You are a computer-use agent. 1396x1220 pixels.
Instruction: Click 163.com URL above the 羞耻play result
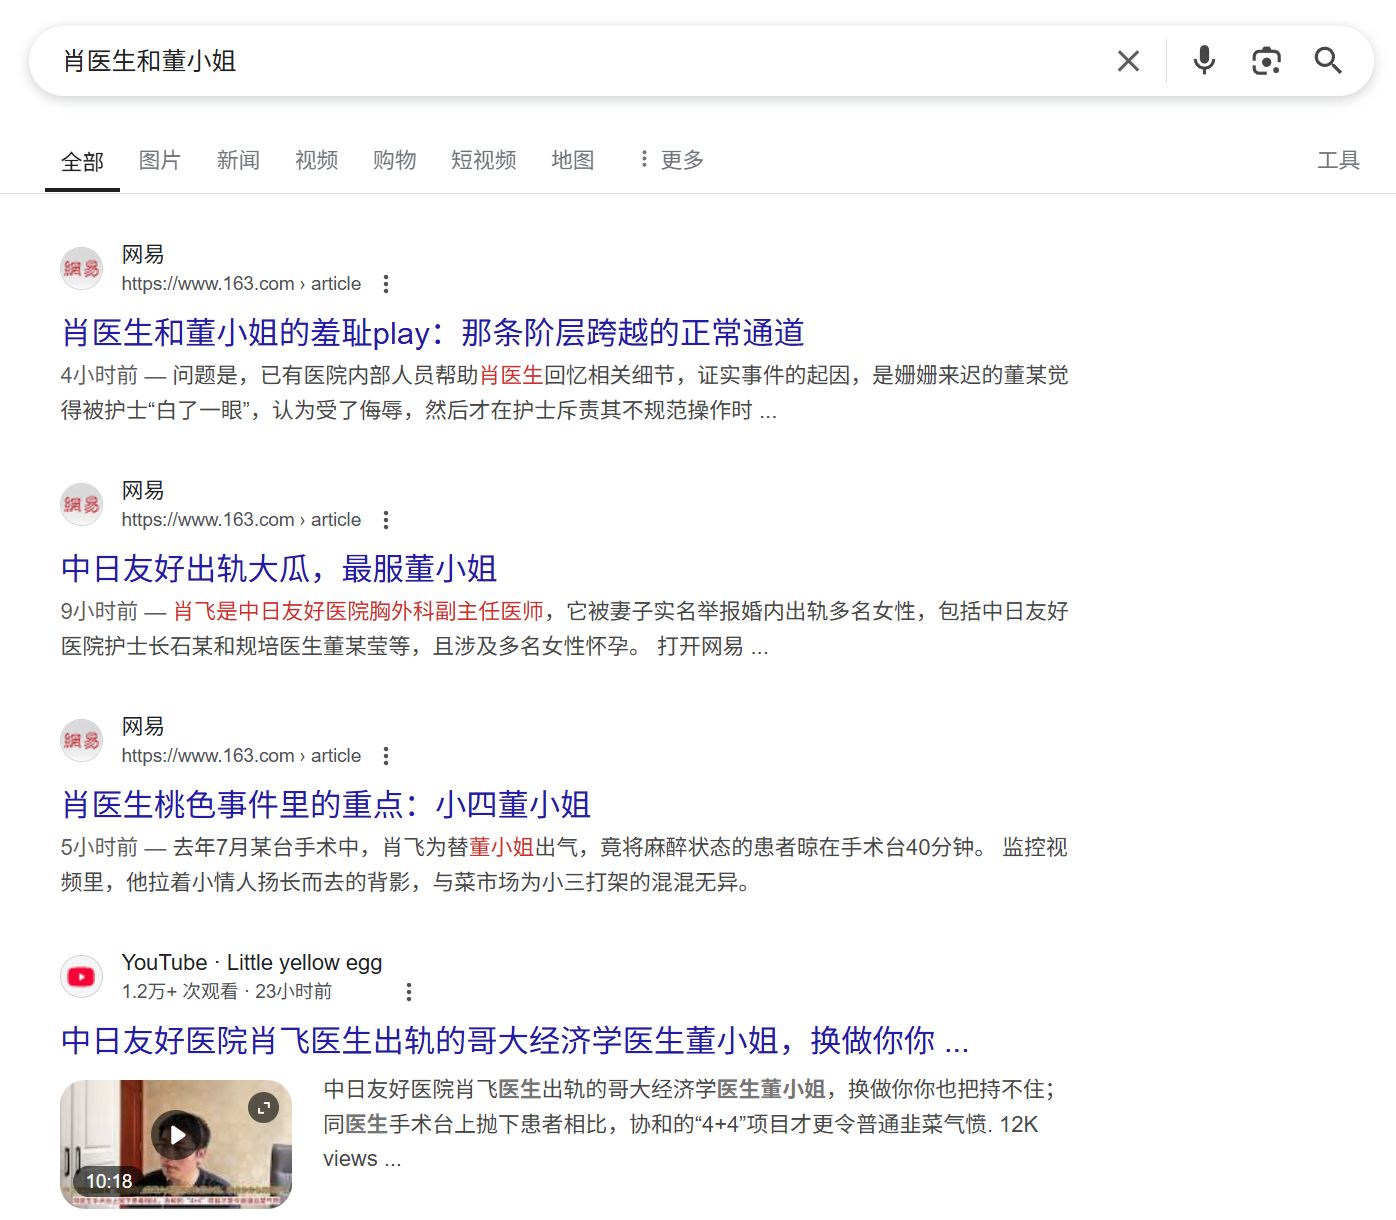click(x=241, y=284)
